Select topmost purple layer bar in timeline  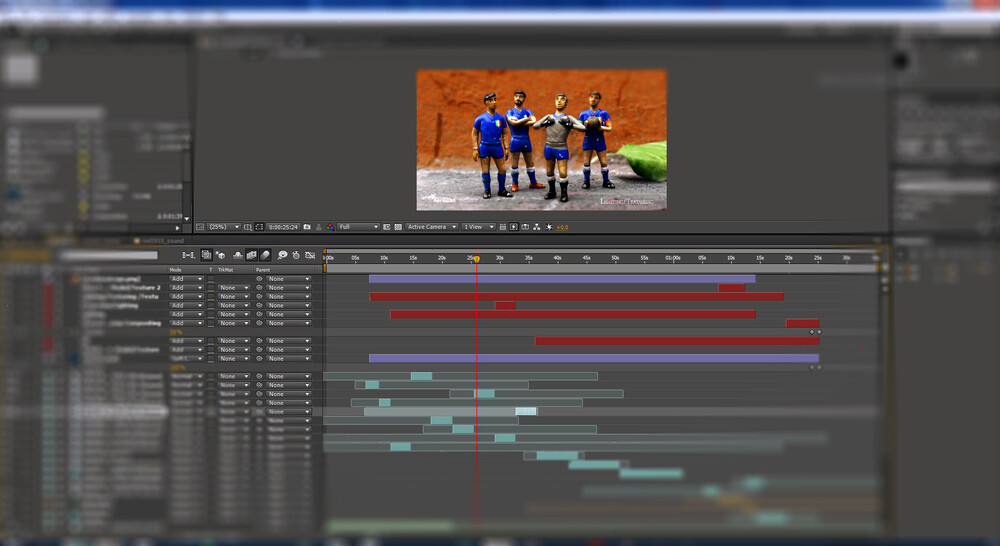click(562, 279)
